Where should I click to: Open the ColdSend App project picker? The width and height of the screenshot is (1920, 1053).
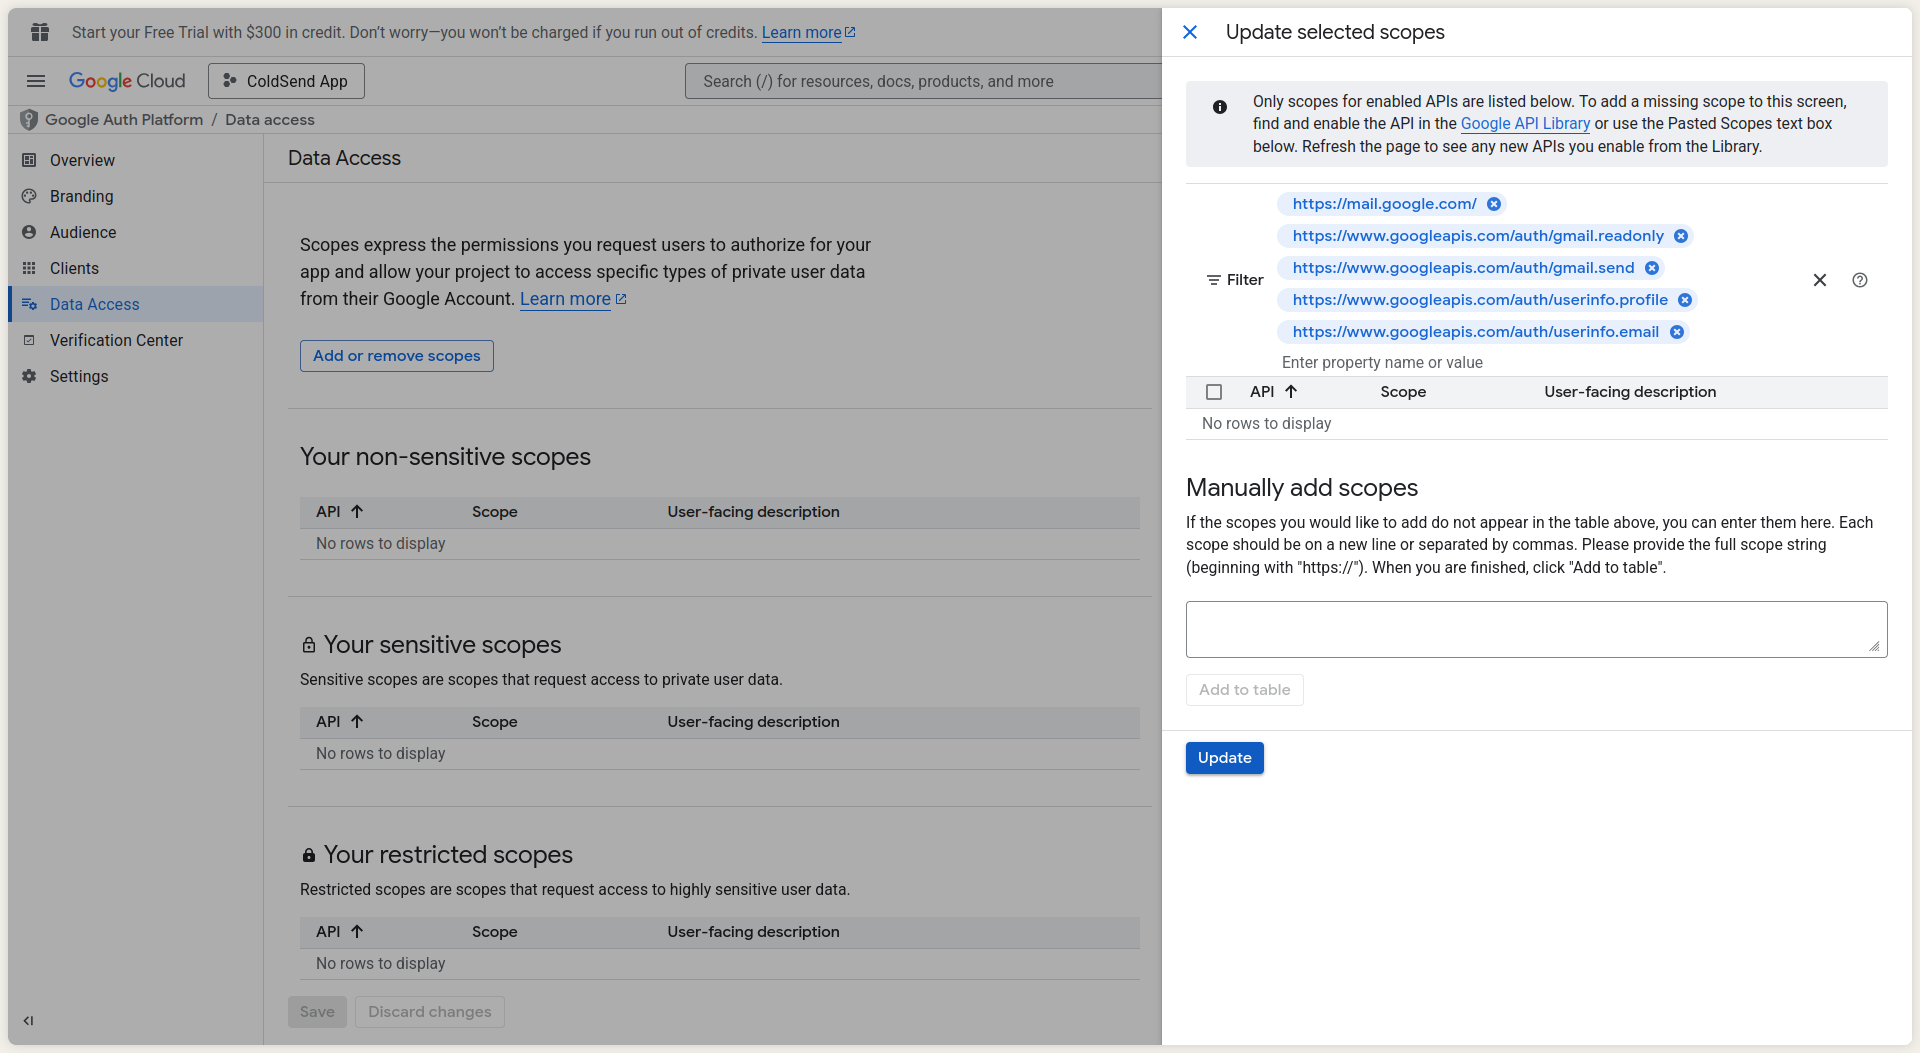(x=286, y=81)
